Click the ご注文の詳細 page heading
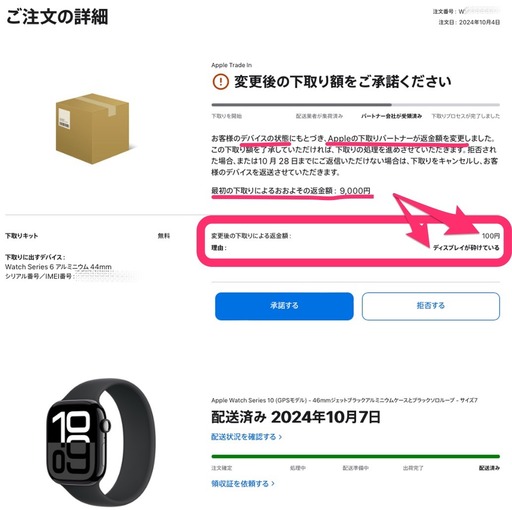The height and width of the screenshot is (510, 512). [x=57, y=17]
